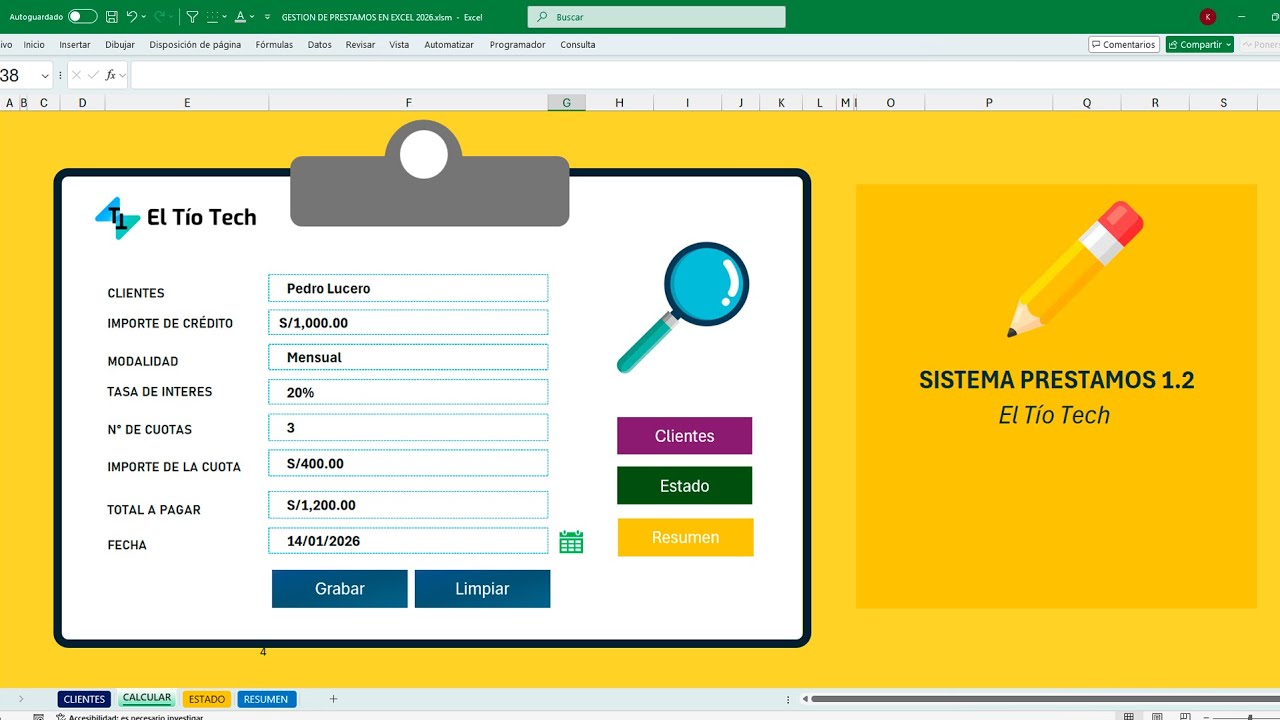Open the Disposición de página tab
Viewport: 1280px width, 720px height.
tap(195, 45)
